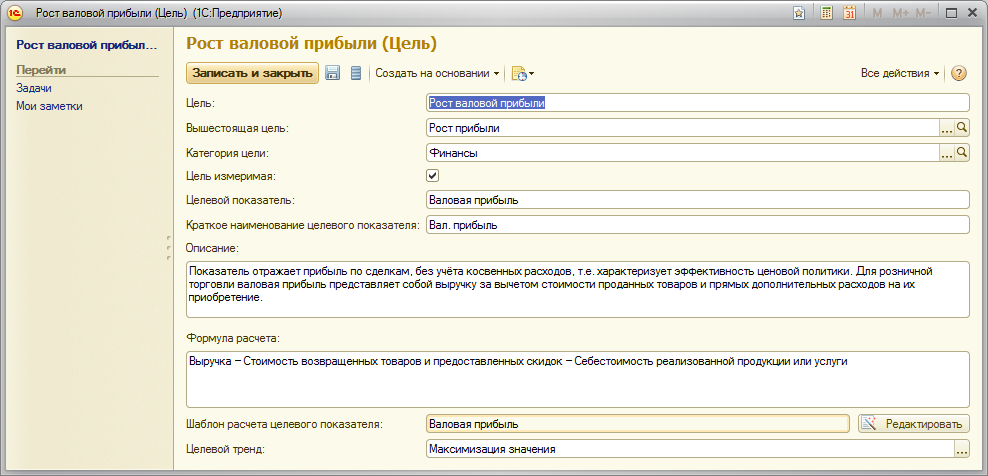Viewport: 988px width, 476px height.
Task: Click the calculator icon in title bar
Action: 826,13
